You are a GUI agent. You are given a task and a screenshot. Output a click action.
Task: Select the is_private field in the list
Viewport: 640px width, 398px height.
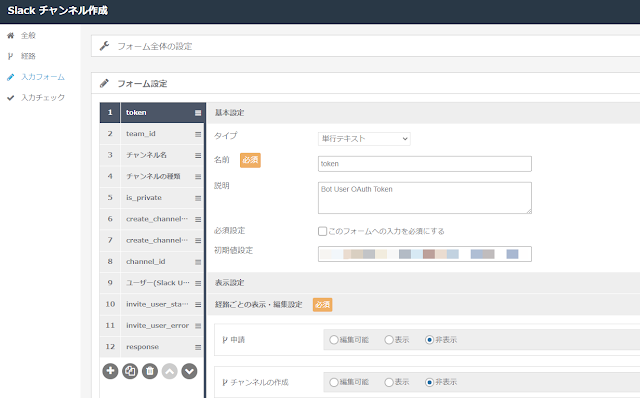coord(152,198)
